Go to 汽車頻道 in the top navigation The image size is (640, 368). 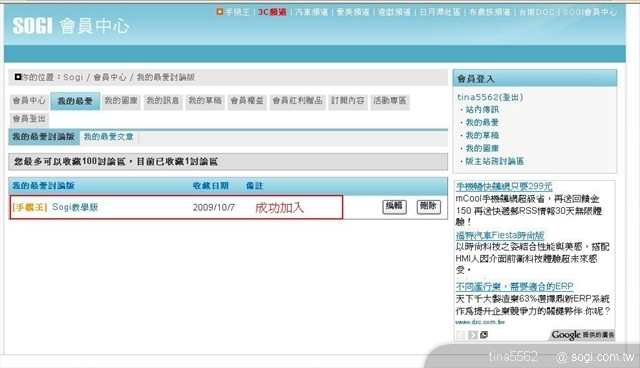pos(311,12)
